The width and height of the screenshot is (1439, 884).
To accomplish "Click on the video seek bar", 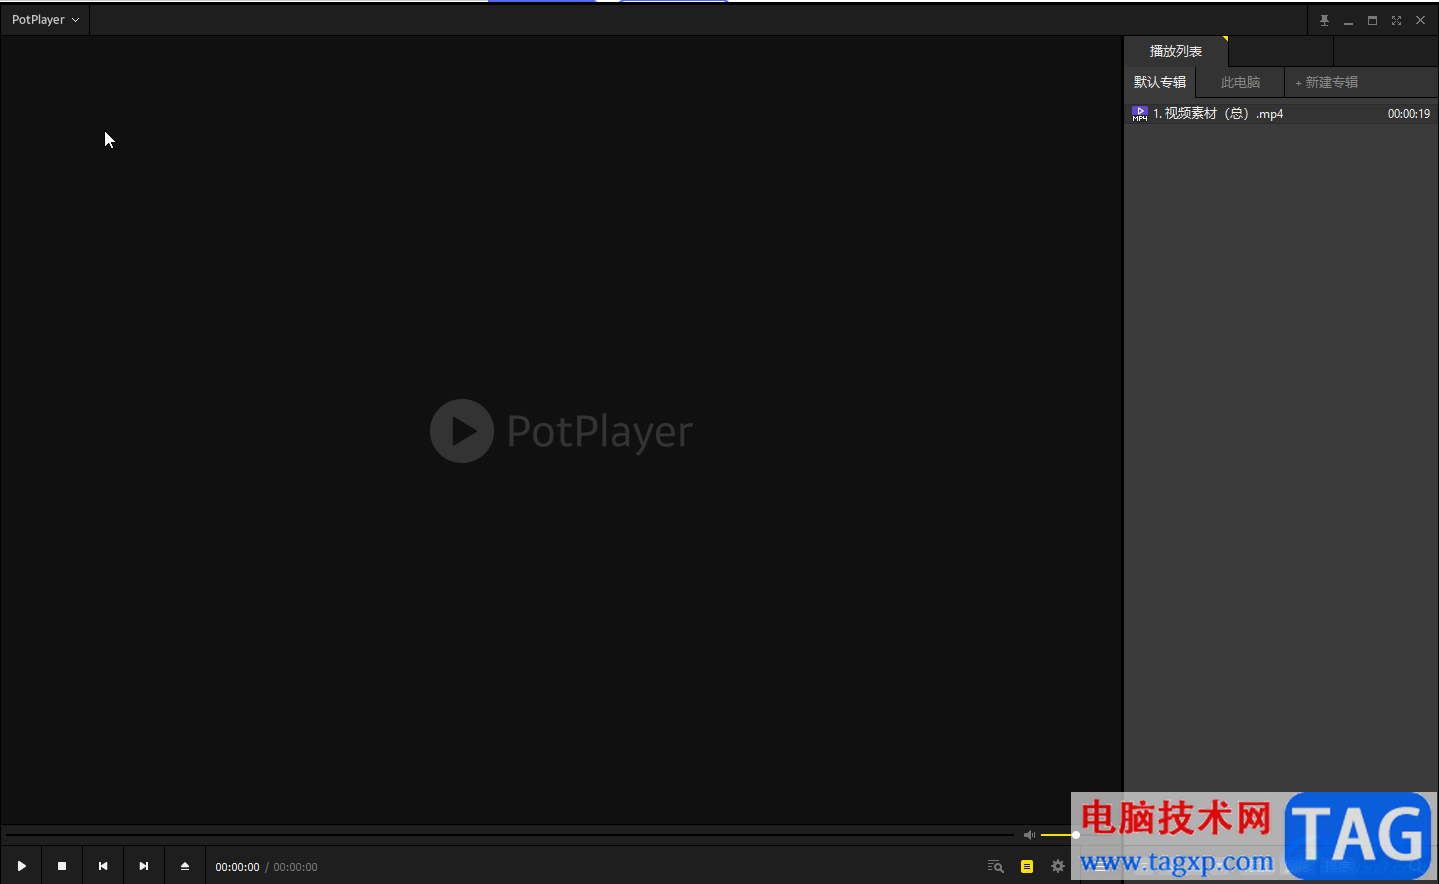I will point(510,834).
